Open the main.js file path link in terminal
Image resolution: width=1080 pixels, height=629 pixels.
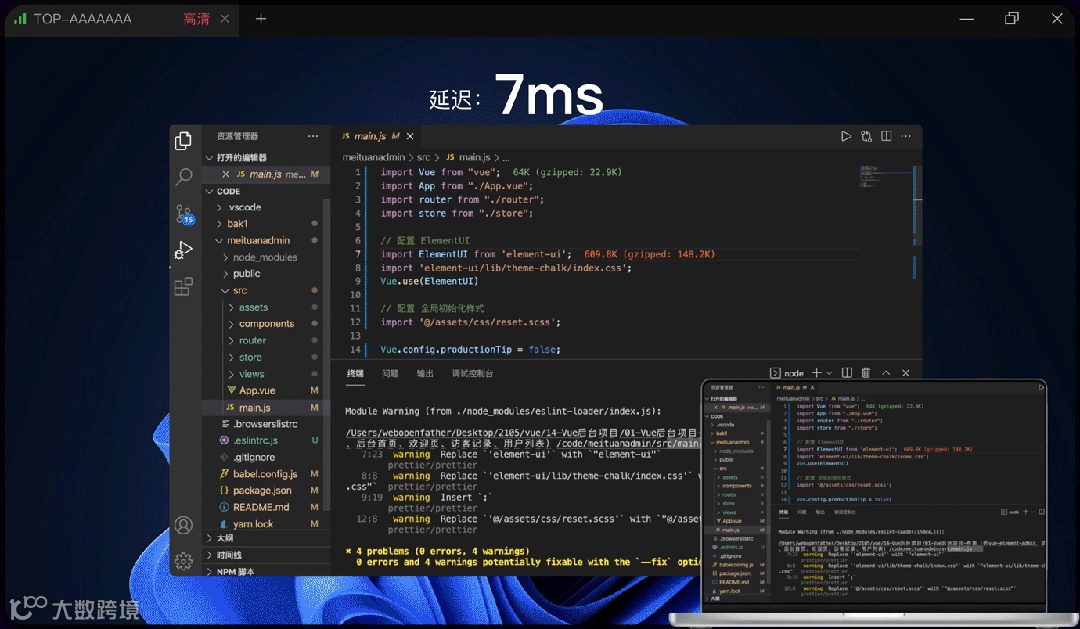523,438
